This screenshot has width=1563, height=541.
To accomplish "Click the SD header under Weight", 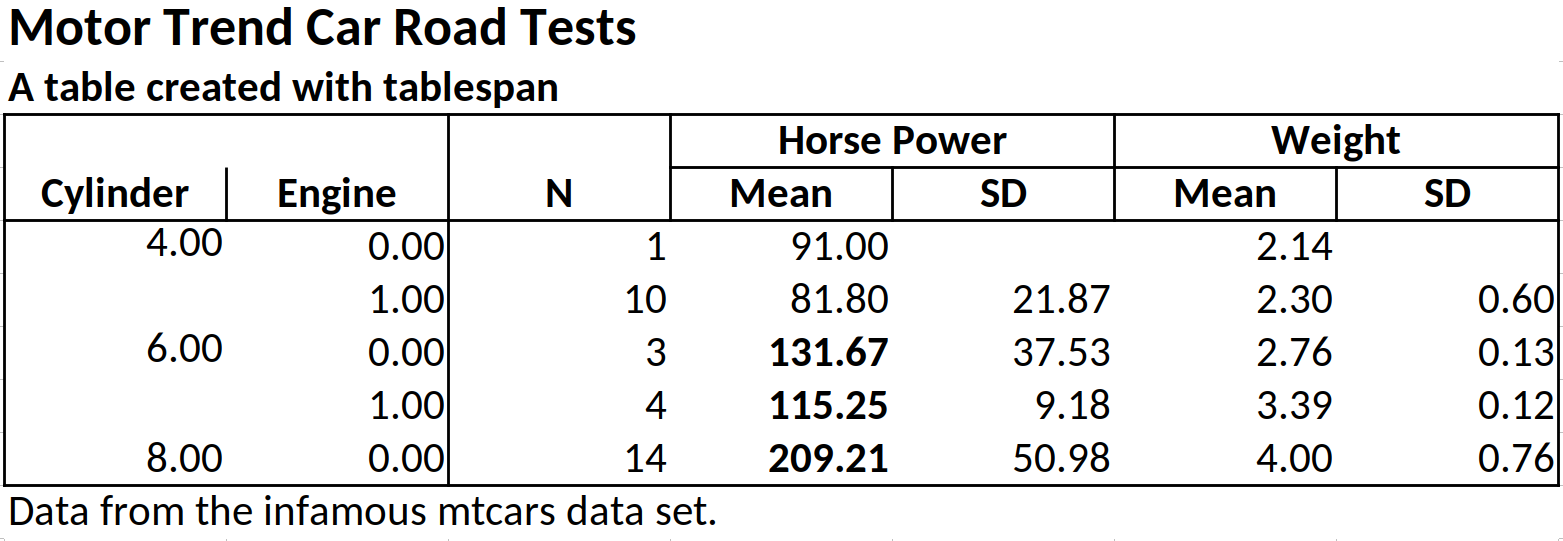I will click(x=1447, y=193).
